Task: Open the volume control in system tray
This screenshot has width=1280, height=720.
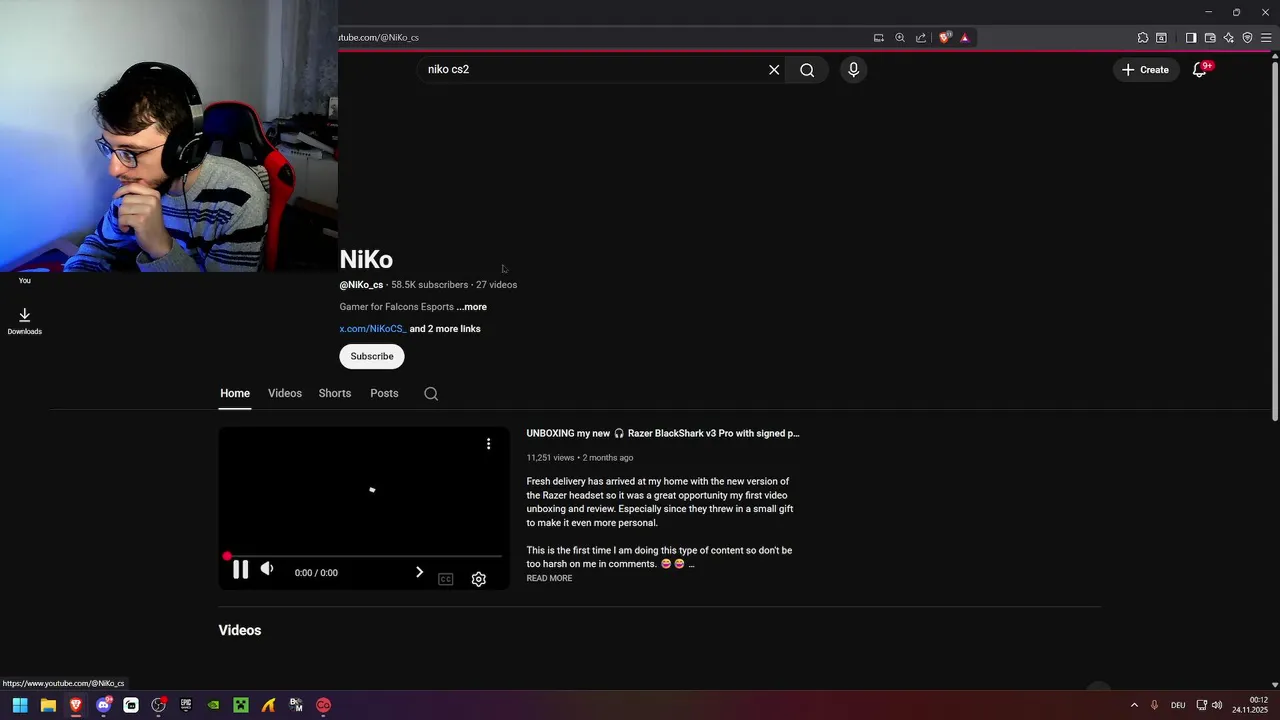Action: pyautogui.click(x=1217, y=705)
